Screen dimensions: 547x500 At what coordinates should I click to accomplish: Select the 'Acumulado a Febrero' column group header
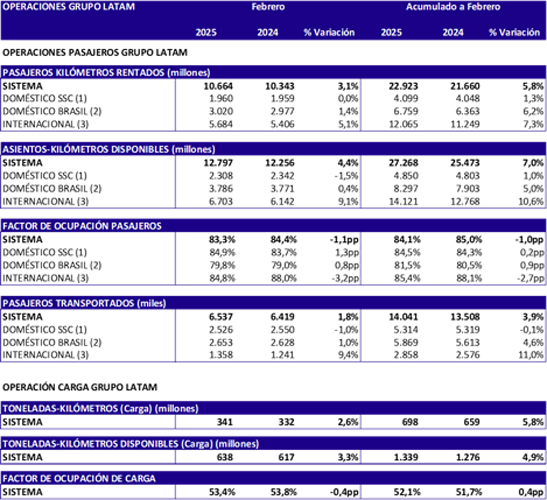(453, 7)
